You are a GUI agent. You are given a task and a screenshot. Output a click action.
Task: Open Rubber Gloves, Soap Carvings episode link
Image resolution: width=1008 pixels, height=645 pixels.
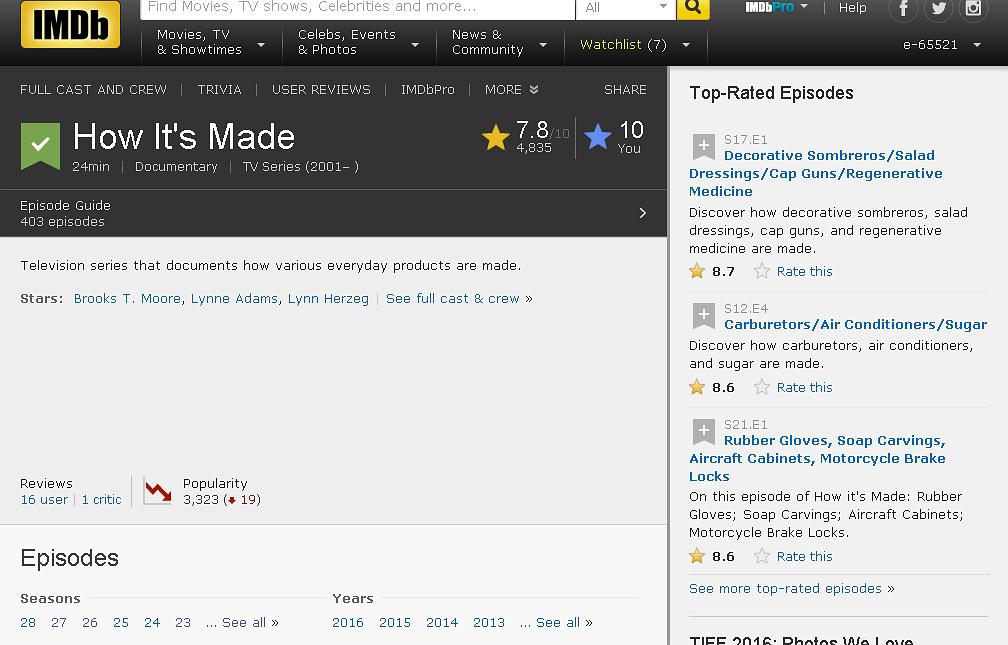click(817, 459)
